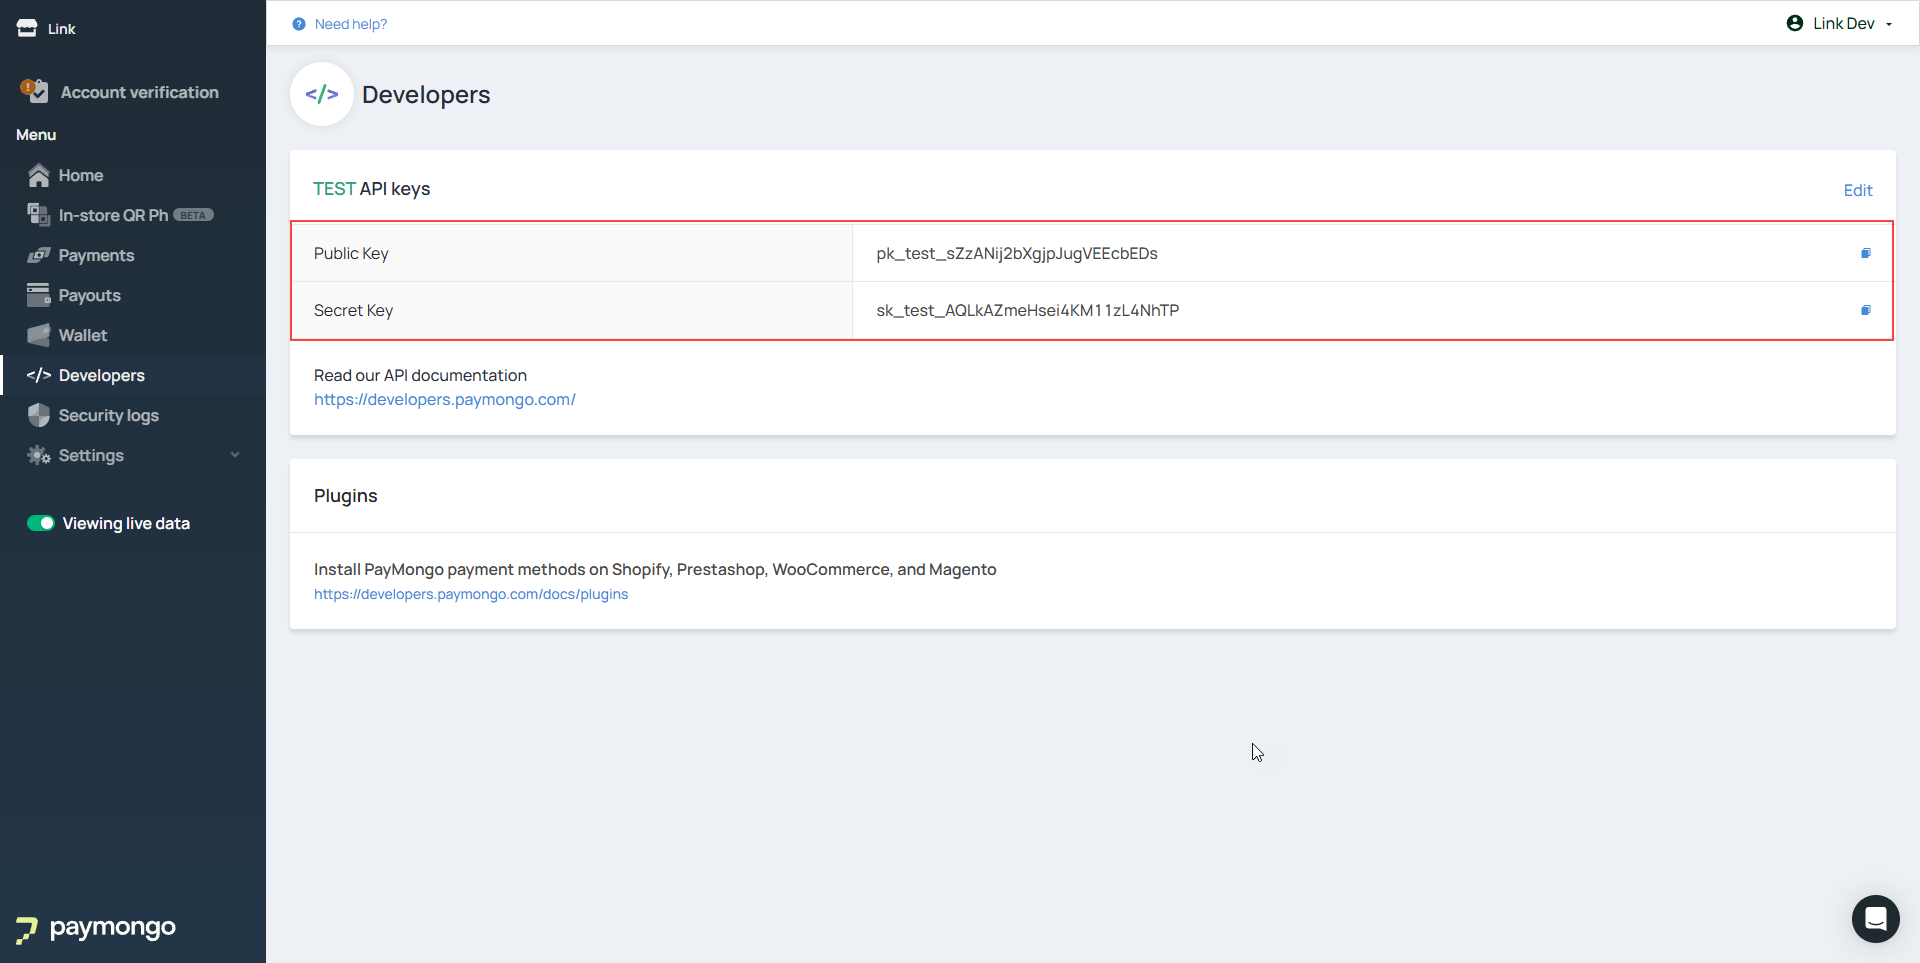Open the Payouts page

coord(89,295)
